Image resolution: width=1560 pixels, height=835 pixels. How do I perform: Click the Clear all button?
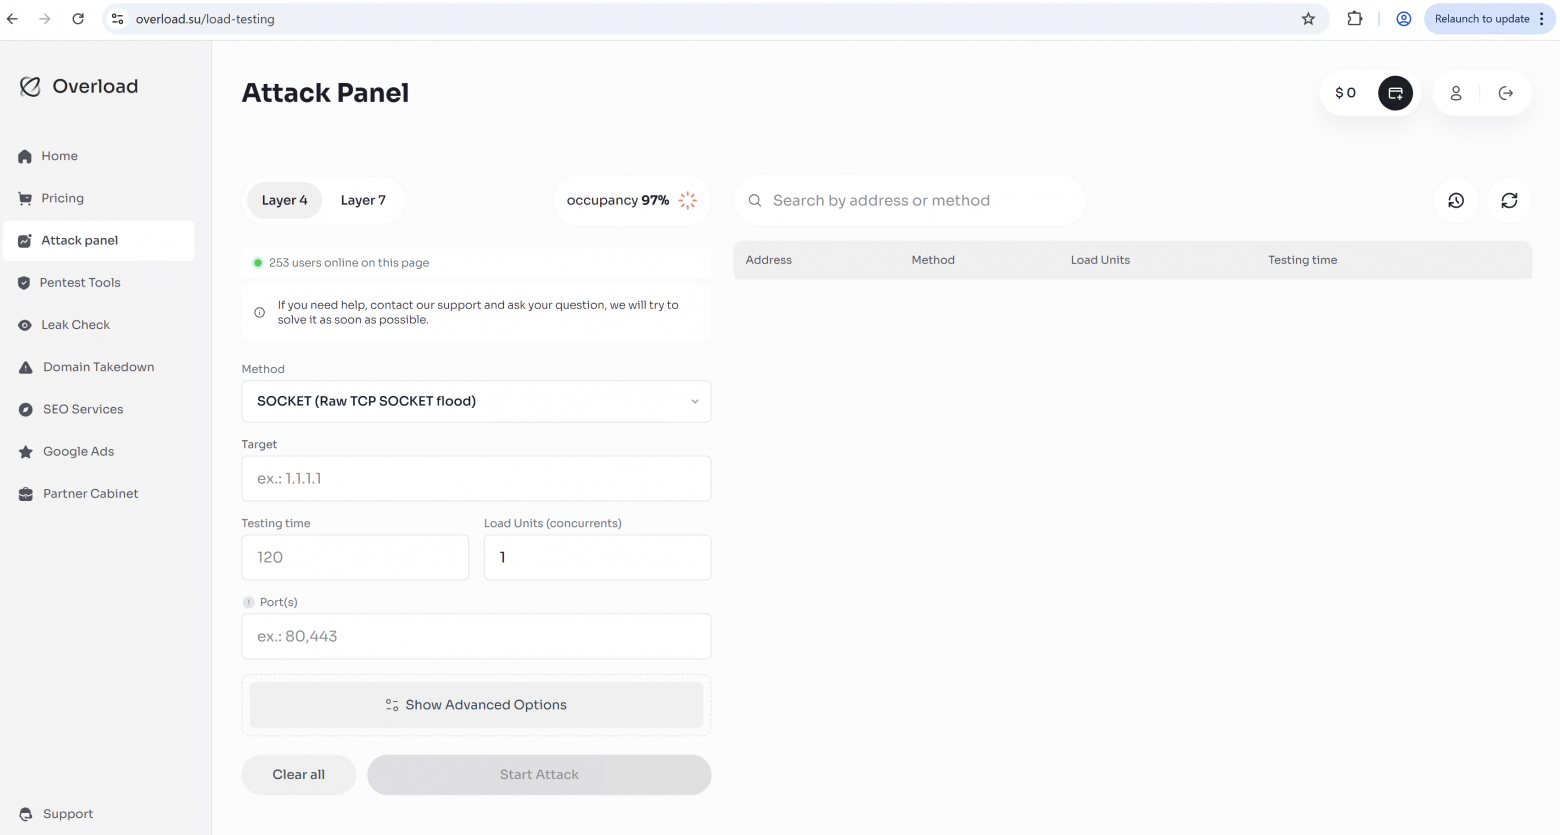pos(299,775)
